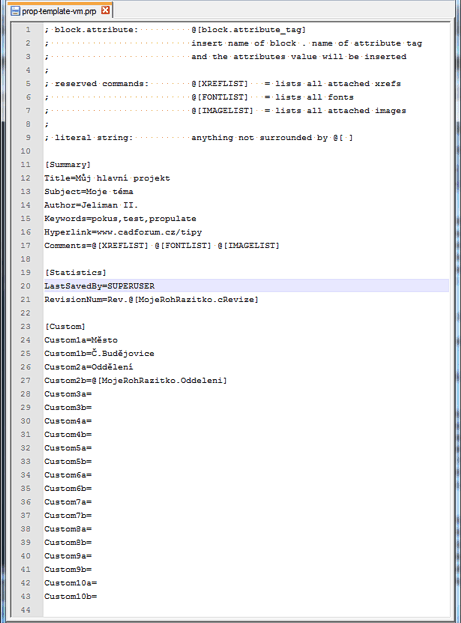The height and width of the screenshot is (623, 461).
Task: Click the RevisionNum=Rev. line text
Action: [x=151, y=300]
